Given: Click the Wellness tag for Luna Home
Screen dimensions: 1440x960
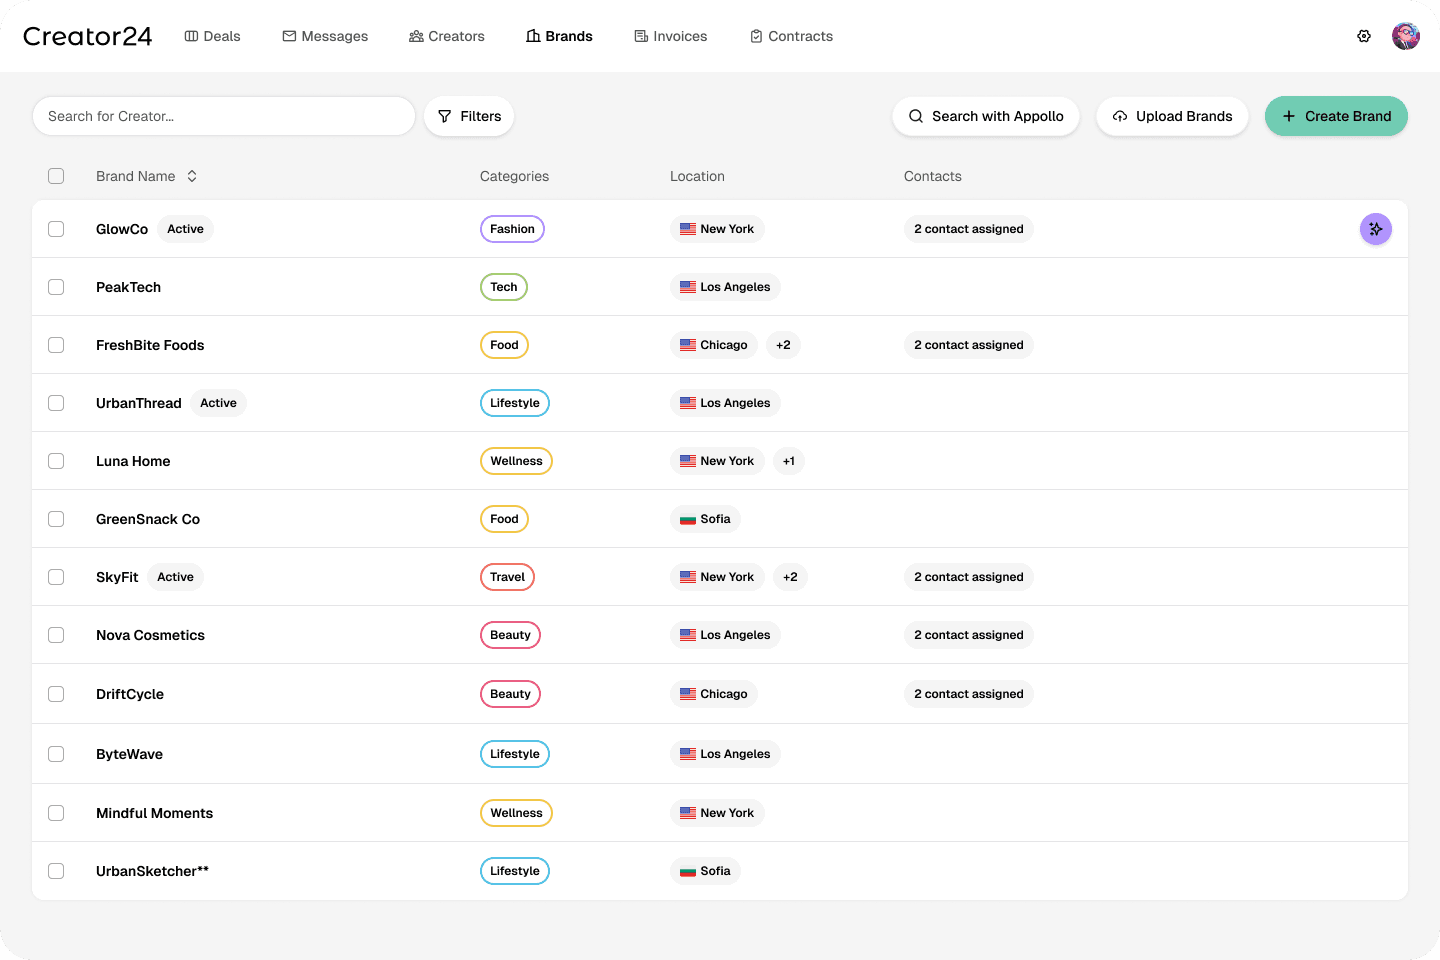Looking at the screenshot, I should [516, 461].
